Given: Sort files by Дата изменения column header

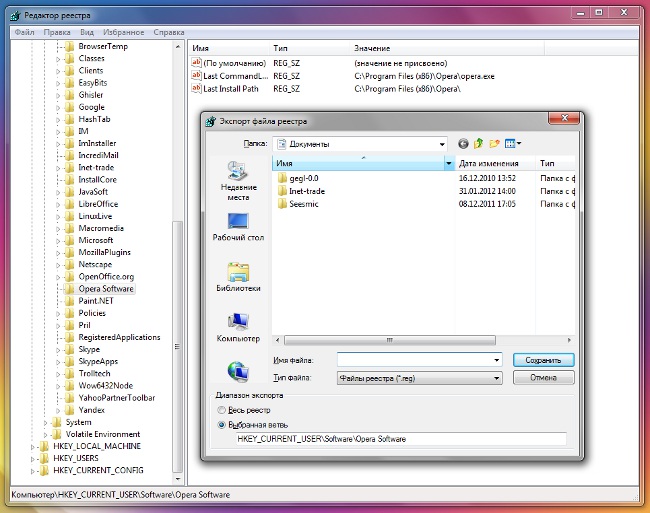Looking at the screenshot, I should [495, 163].
